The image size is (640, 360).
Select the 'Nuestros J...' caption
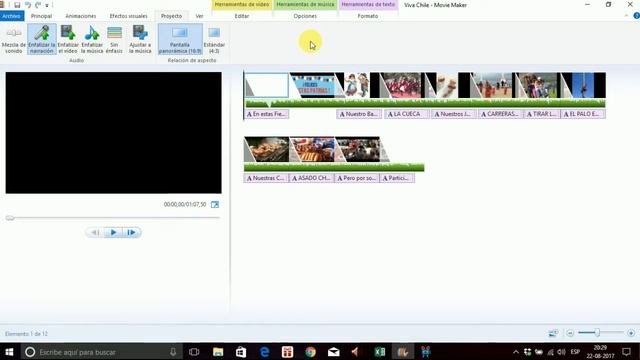click(453, 114)
